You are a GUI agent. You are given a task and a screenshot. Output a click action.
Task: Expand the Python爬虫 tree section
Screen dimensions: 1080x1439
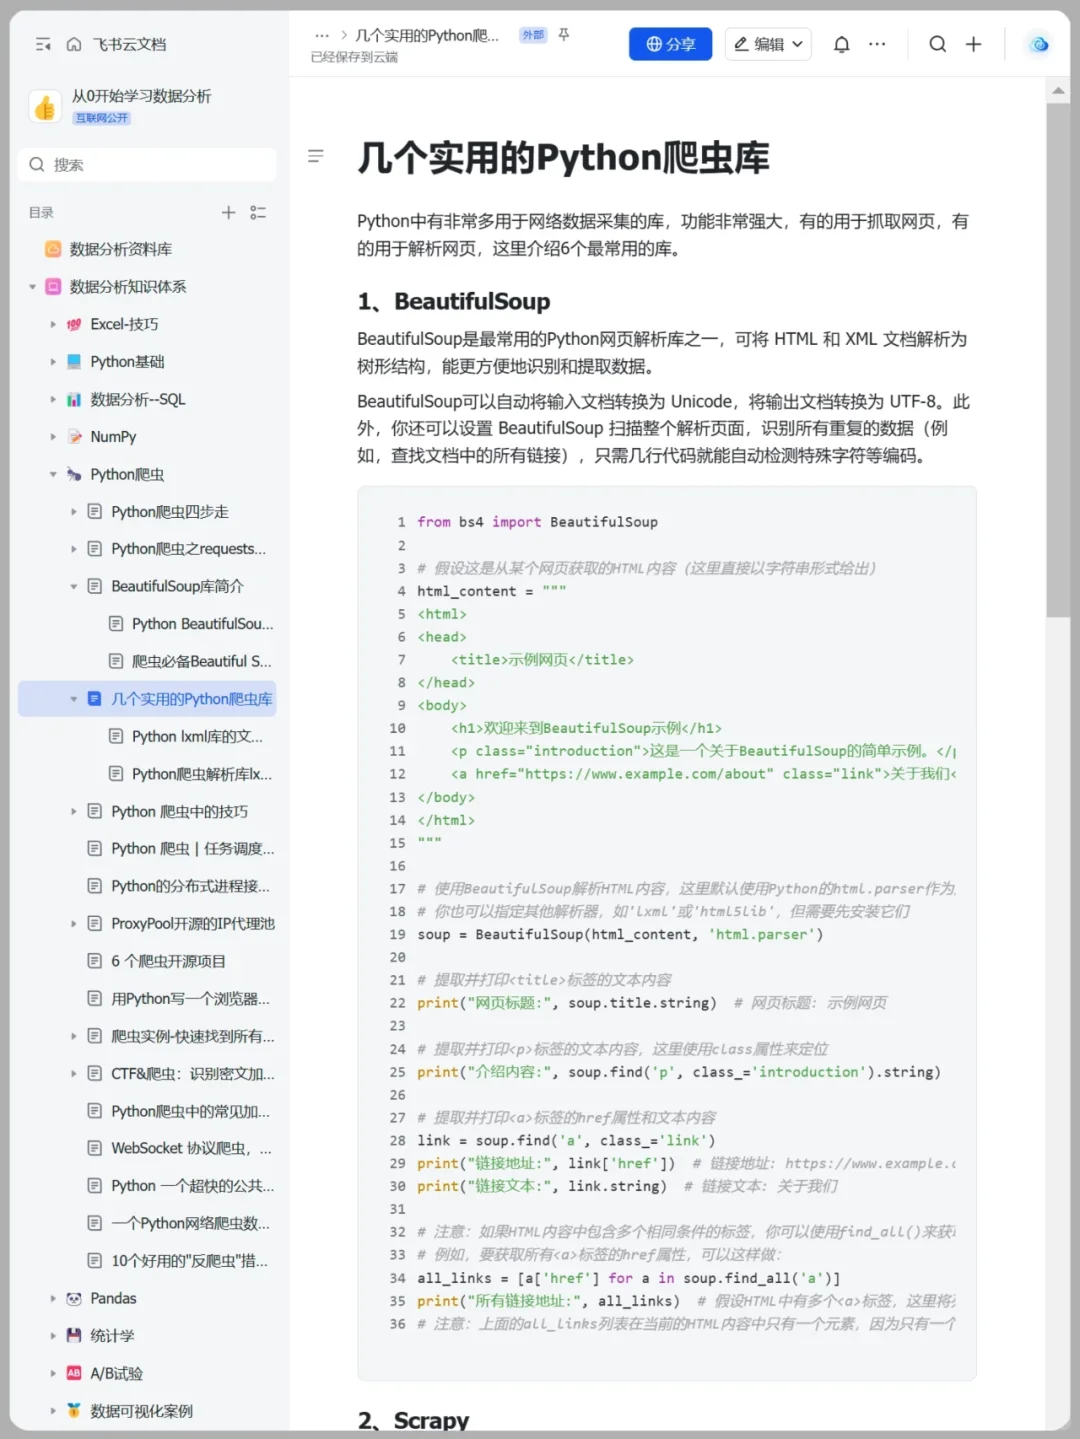point(53,474)
